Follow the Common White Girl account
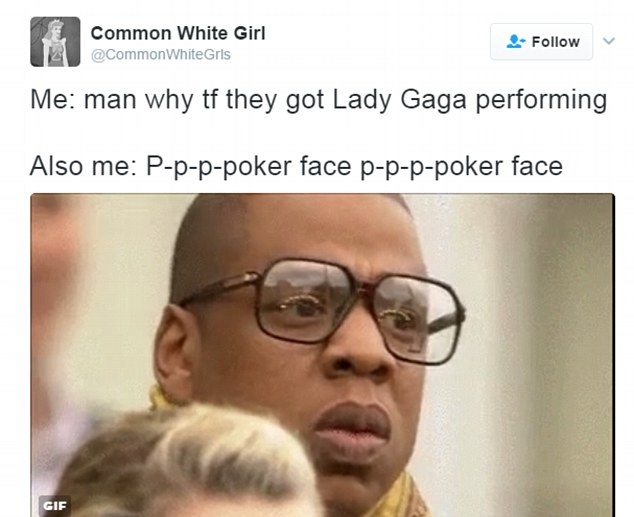Screen dimensions: 634x517 [541, 42]
